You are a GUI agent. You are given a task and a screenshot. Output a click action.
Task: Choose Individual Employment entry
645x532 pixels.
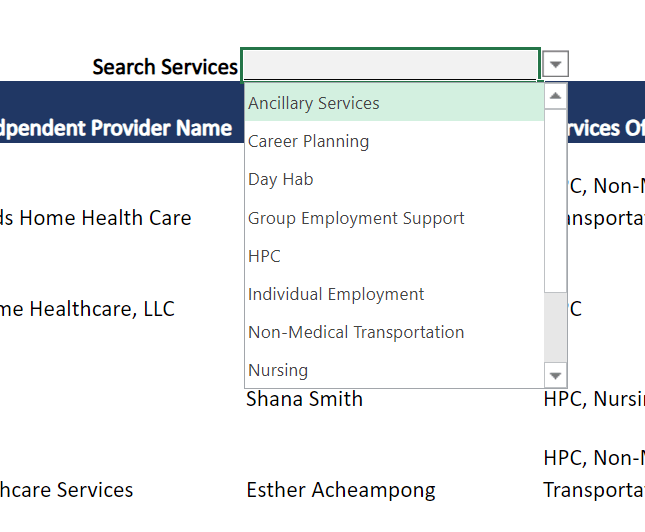(336, 294)
